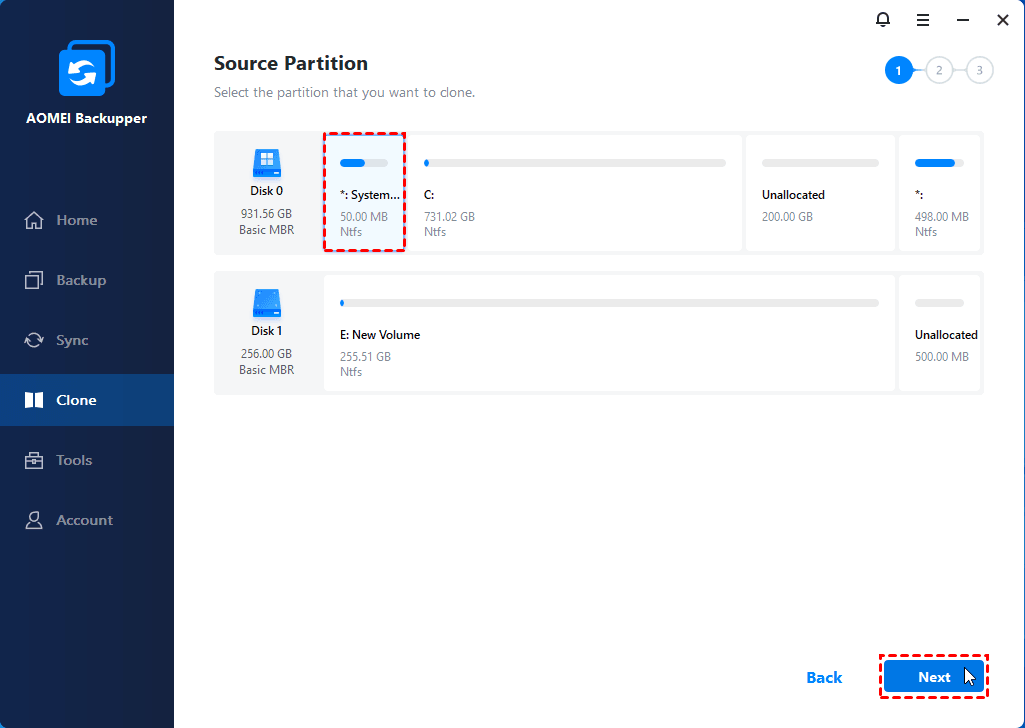Click the Account person icon in sidebar
Image resolution: width=1025 pixels, height=728 pixels.
pos(34,520)
